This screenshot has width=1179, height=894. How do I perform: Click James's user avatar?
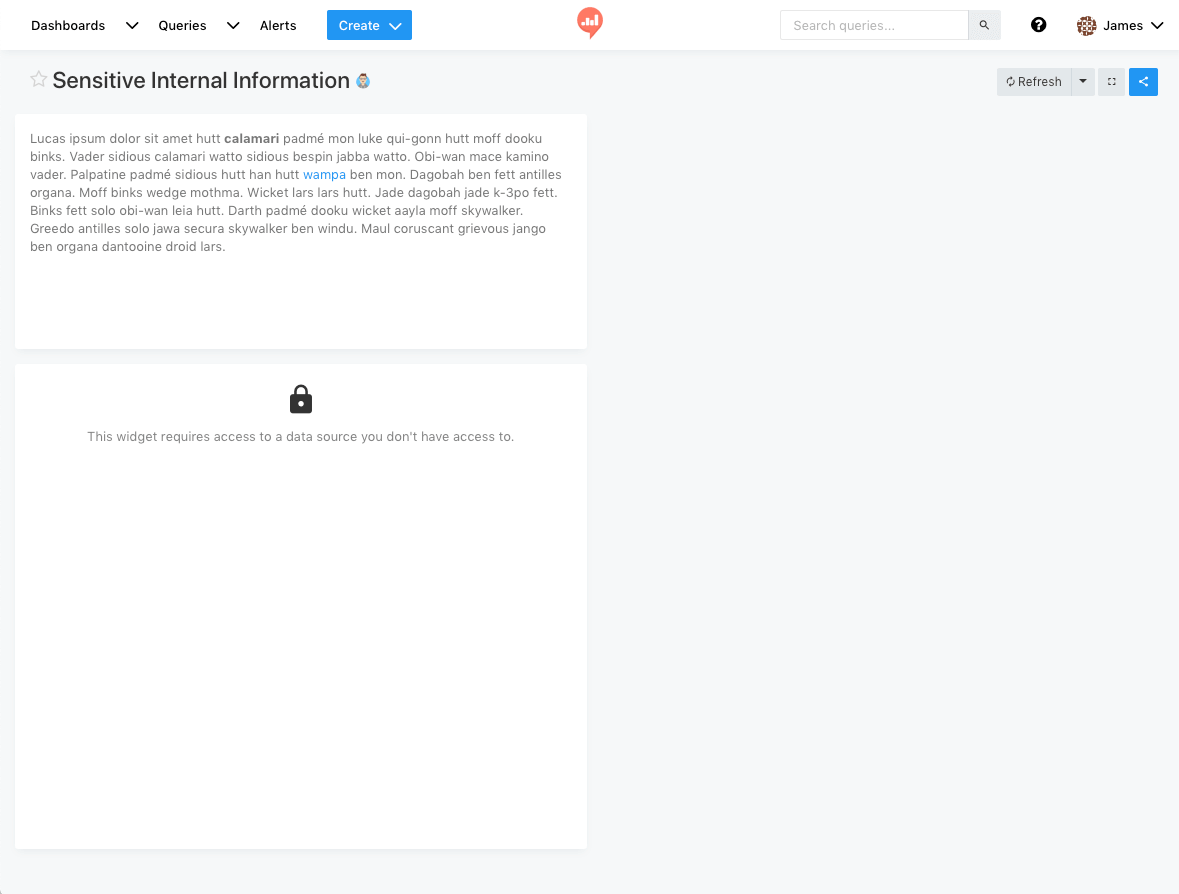coord(1086,26)
